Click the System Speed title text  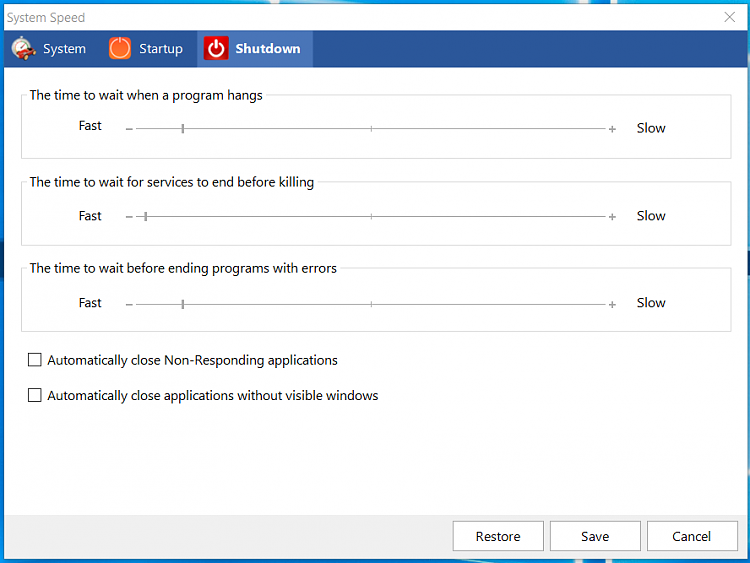click(x=46, y=18)
